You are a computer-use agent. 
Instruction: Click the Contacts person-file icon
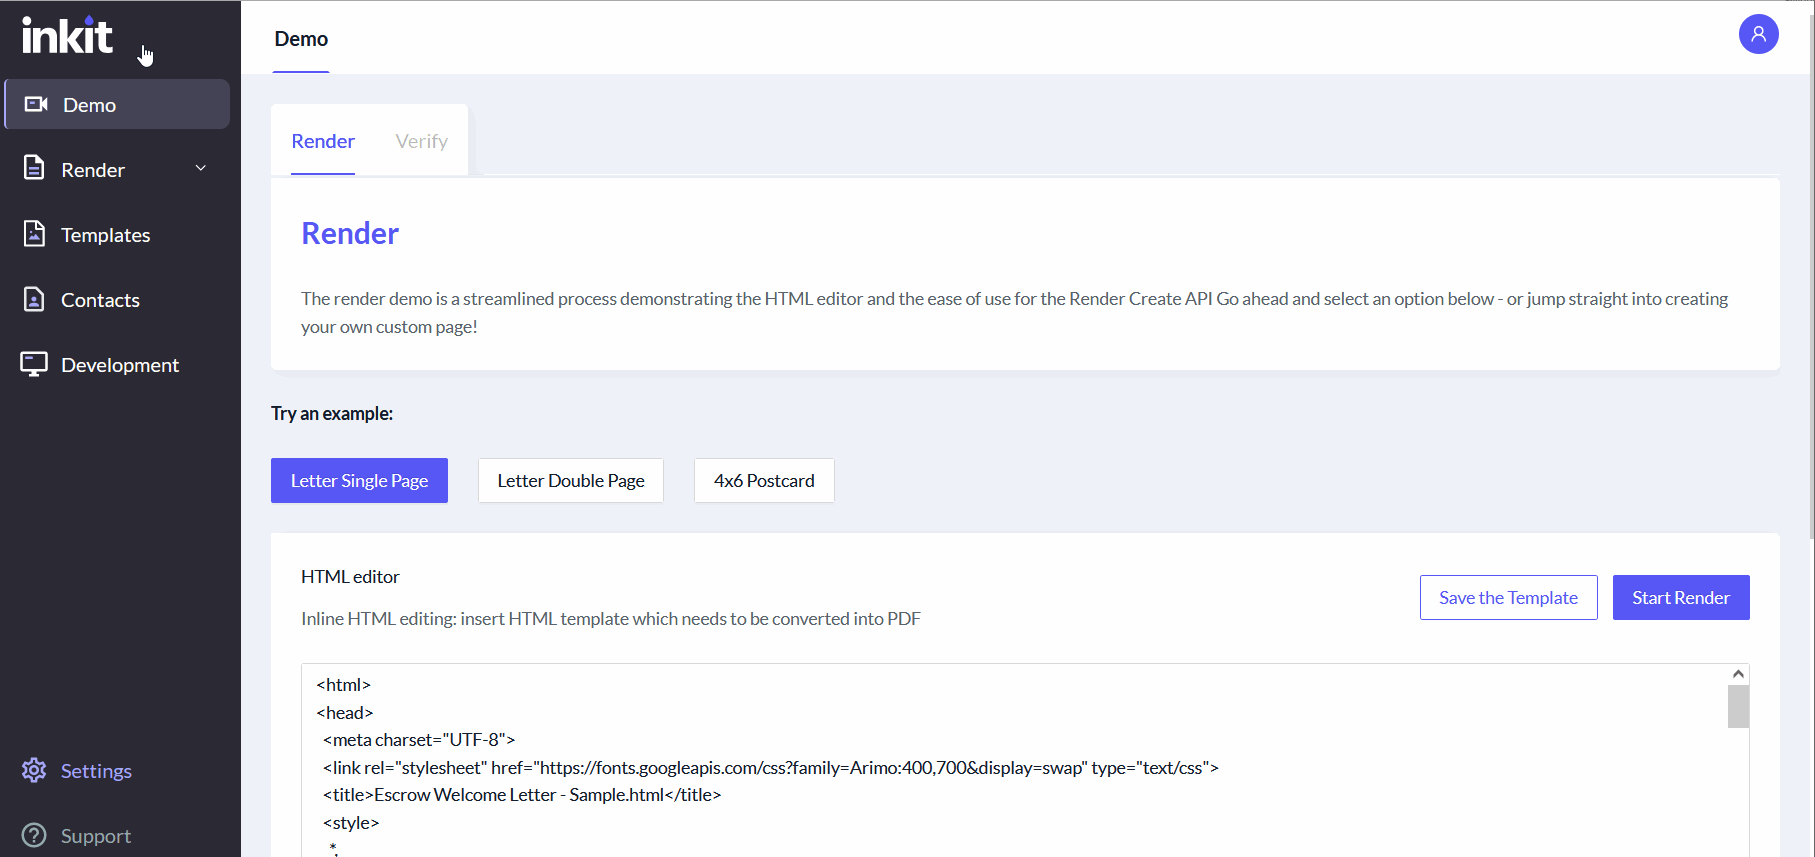tap(34, 298)
